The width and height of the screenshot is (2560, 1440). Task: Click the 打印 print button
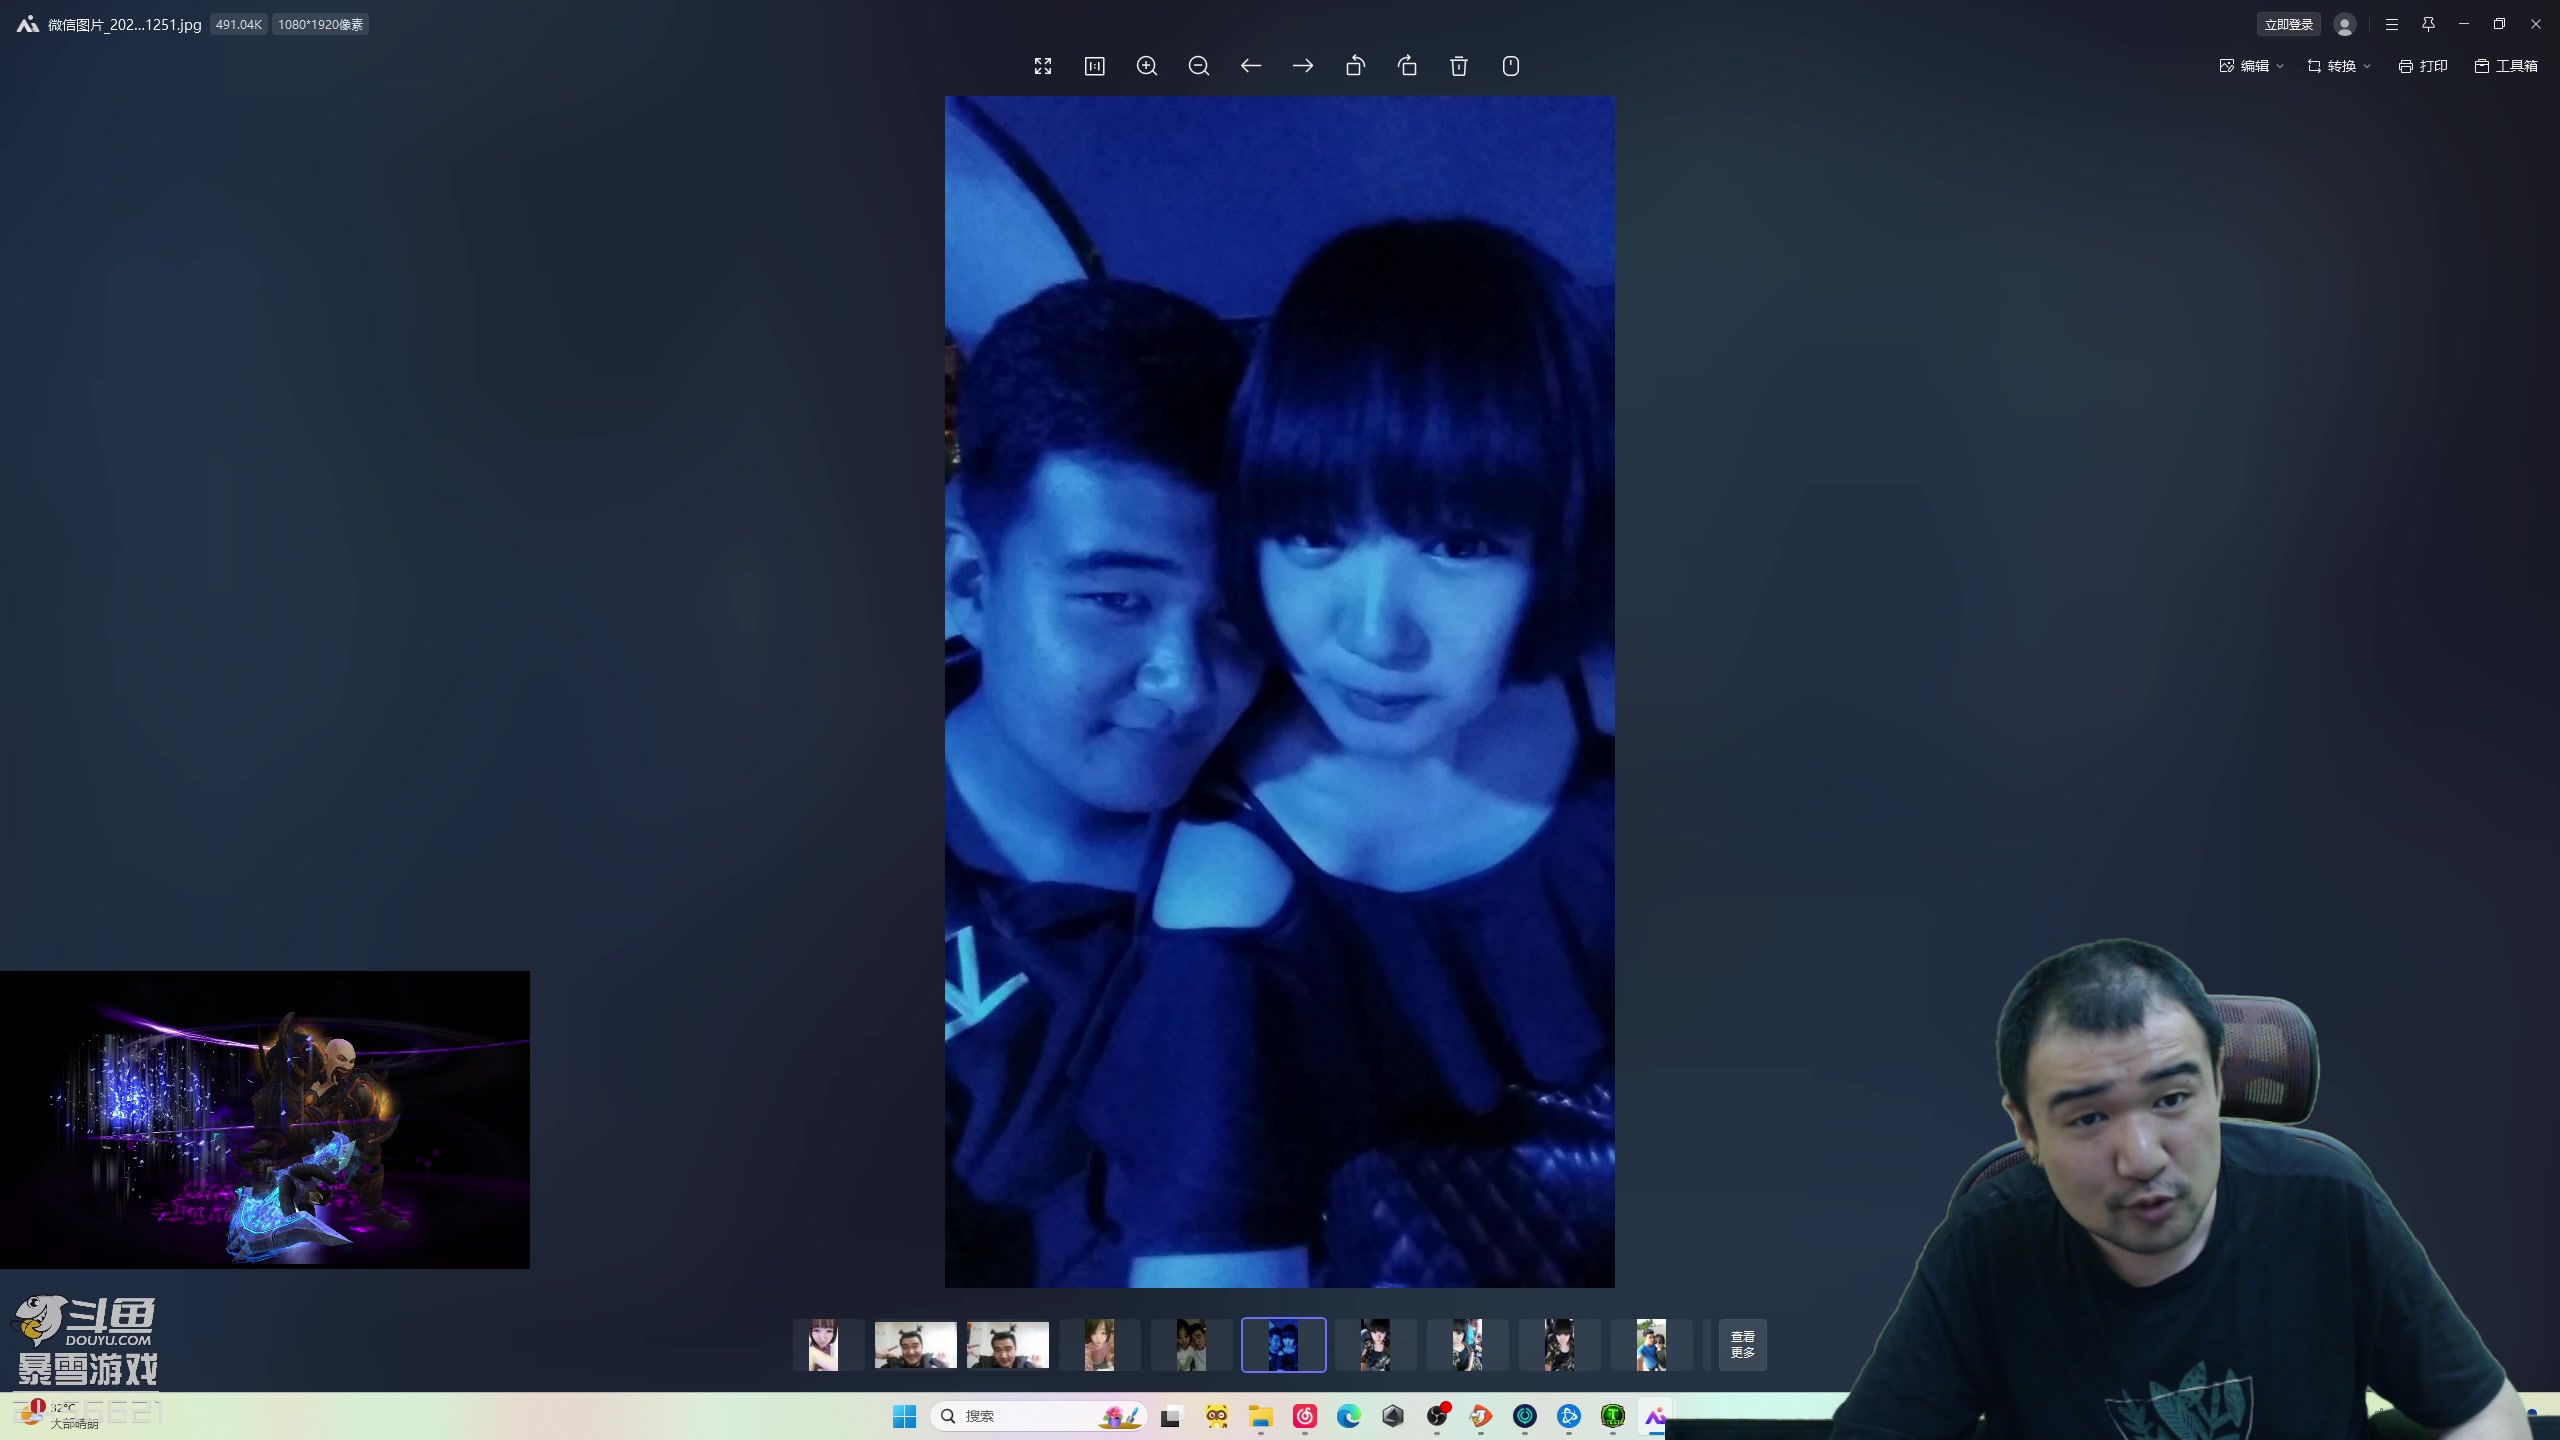2423,66
